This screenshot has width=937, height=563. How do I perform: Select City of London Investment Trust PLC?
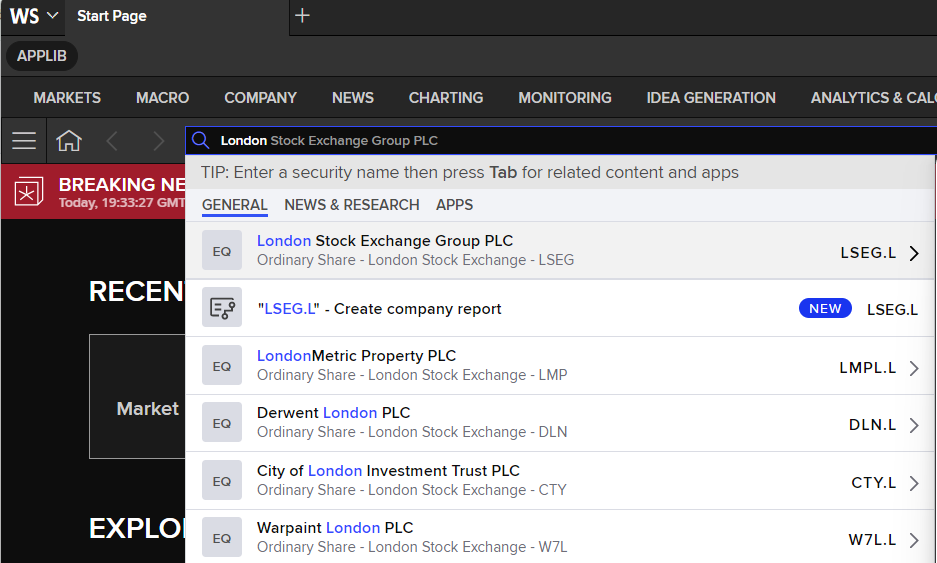559,481
